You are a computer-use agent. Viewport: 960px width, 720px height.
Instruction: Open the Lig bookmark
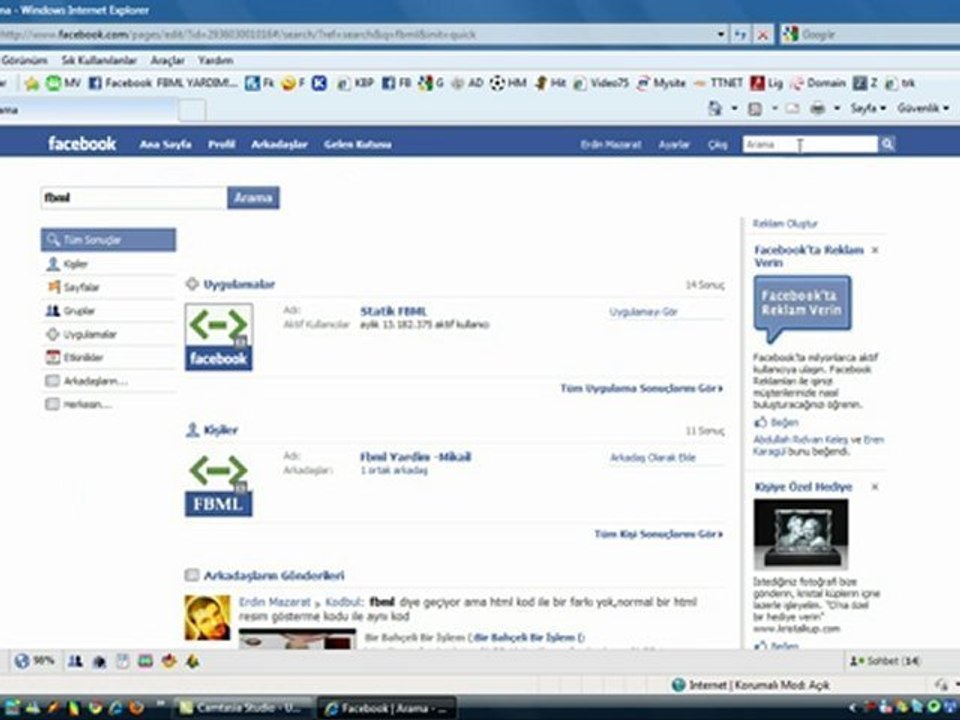(767, 83)
